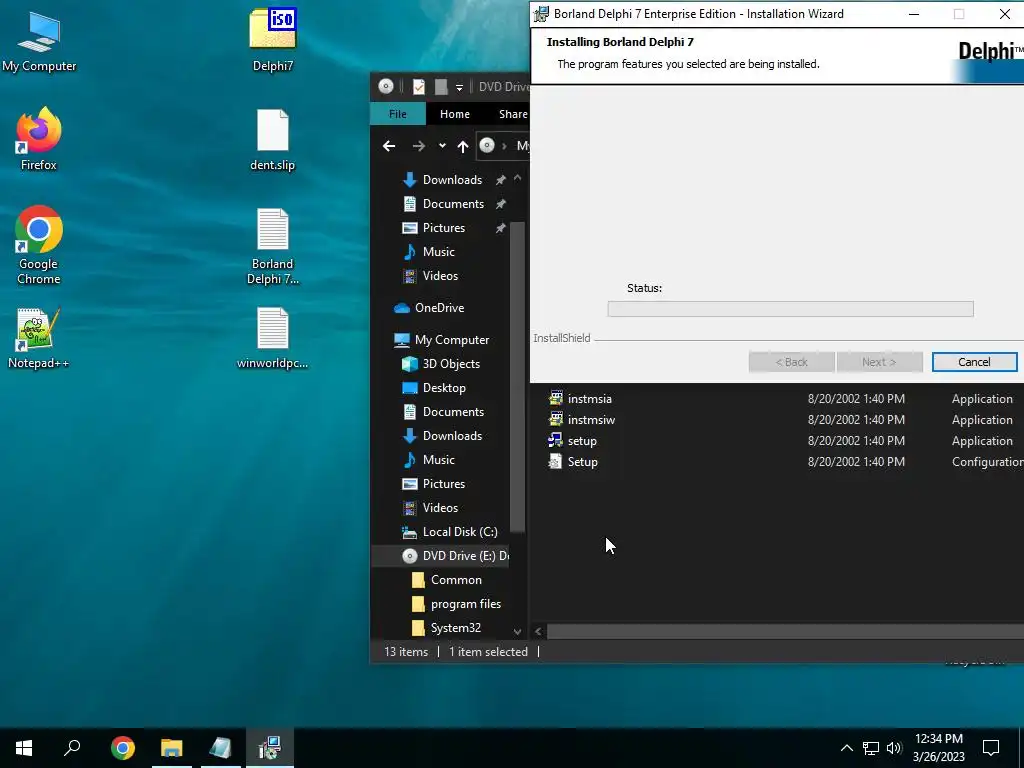Select the dent.slip file on desktop

pyautogui.click(x=272, y=140)
